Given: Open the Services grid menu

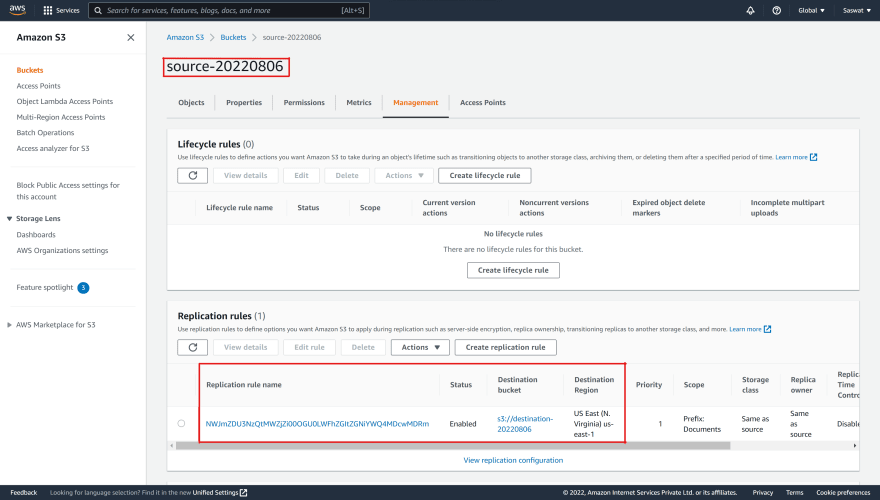Looking at the screenshot, I should pyautogui.click(x=61, y=10).
